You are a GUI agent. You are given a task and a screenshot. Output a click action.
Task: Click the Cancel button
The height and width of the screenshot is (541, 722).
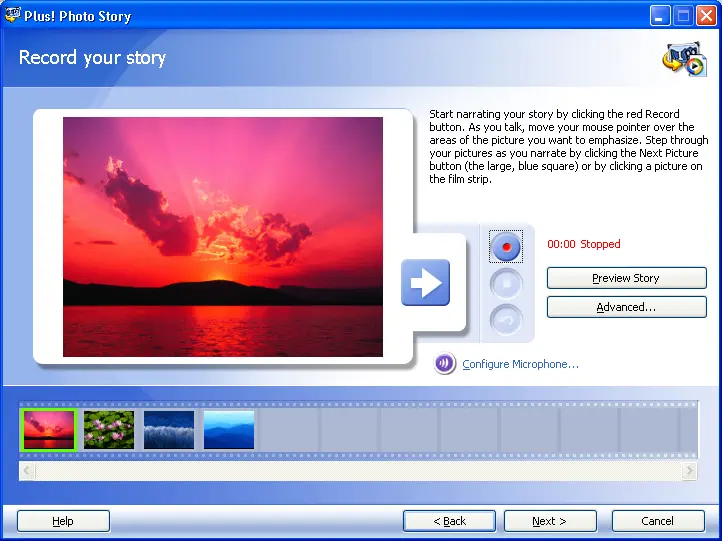[x=657, y=521]
